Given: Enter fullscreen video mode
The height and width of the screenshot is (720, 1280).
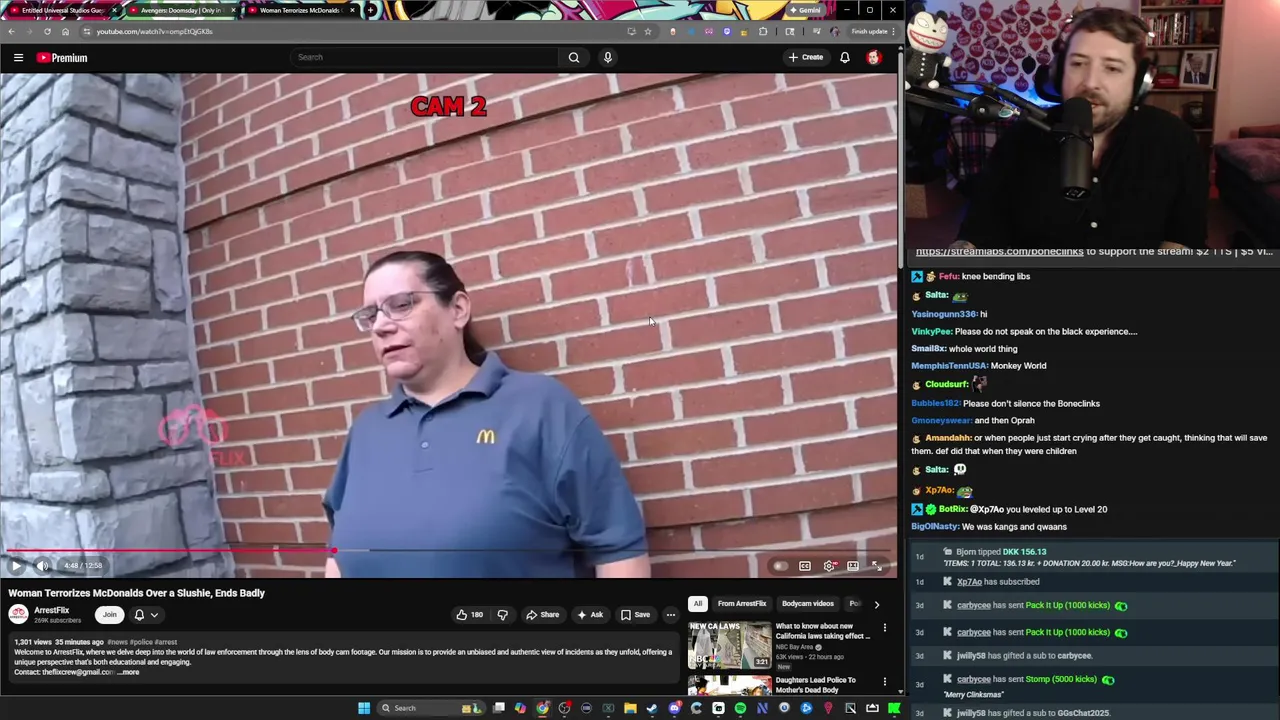Looking at the screenshot, I should pos(877,566).
